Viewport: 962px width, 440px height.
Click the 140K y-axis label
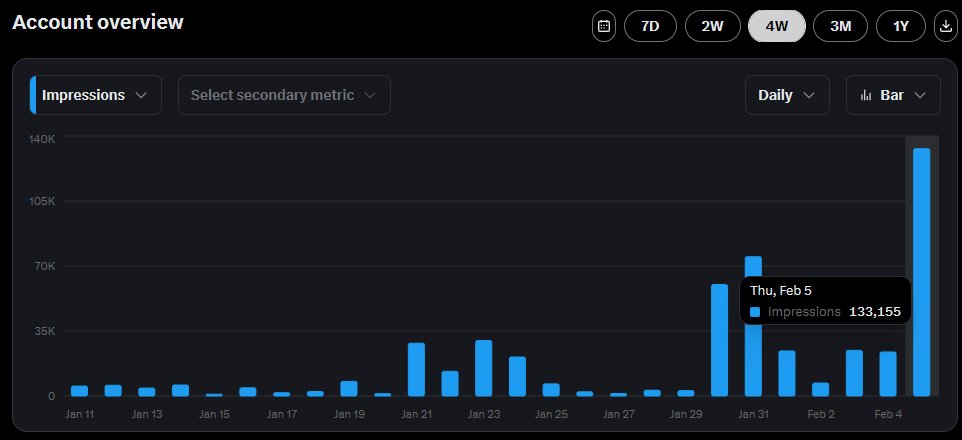click(x=42, y=139)
